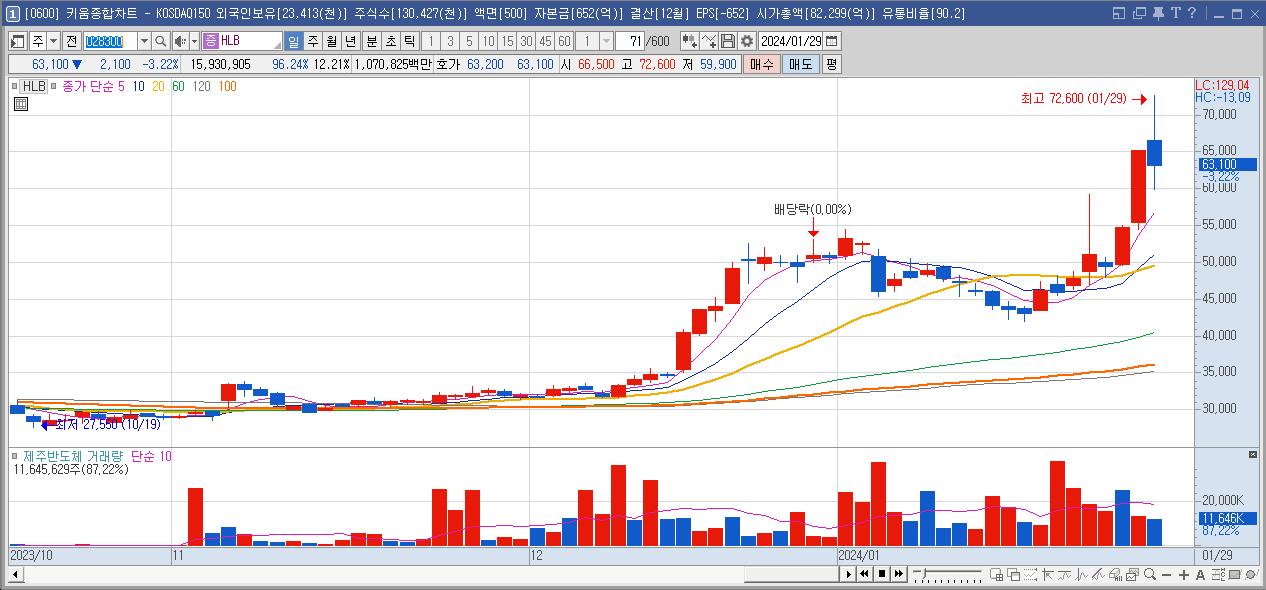Click the picture icon before the last bottom toolbar icon
1266x590 pixels.
pyautogui.click(x=1234, y=574)
